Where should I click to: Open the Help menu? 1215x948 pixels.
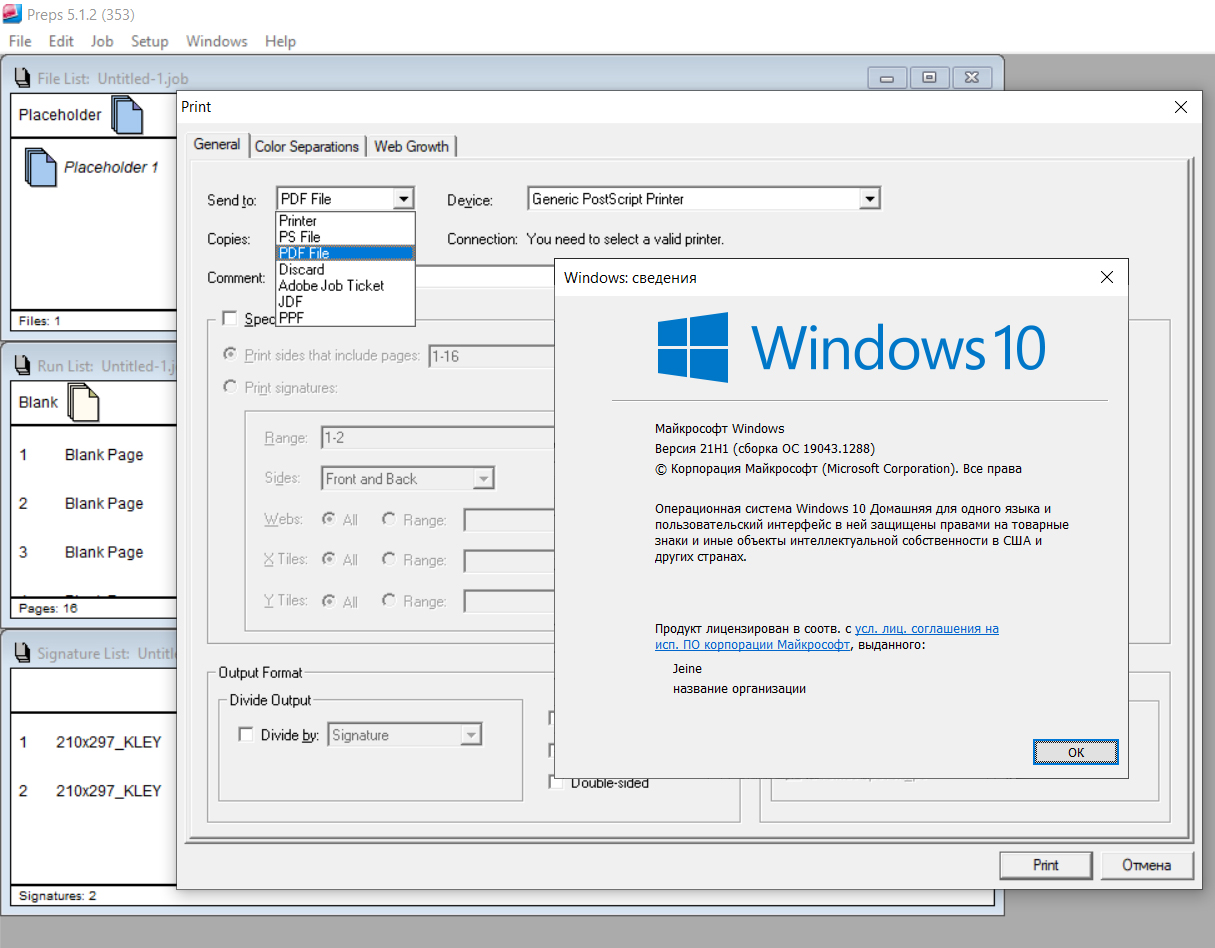tap(280, 41)
